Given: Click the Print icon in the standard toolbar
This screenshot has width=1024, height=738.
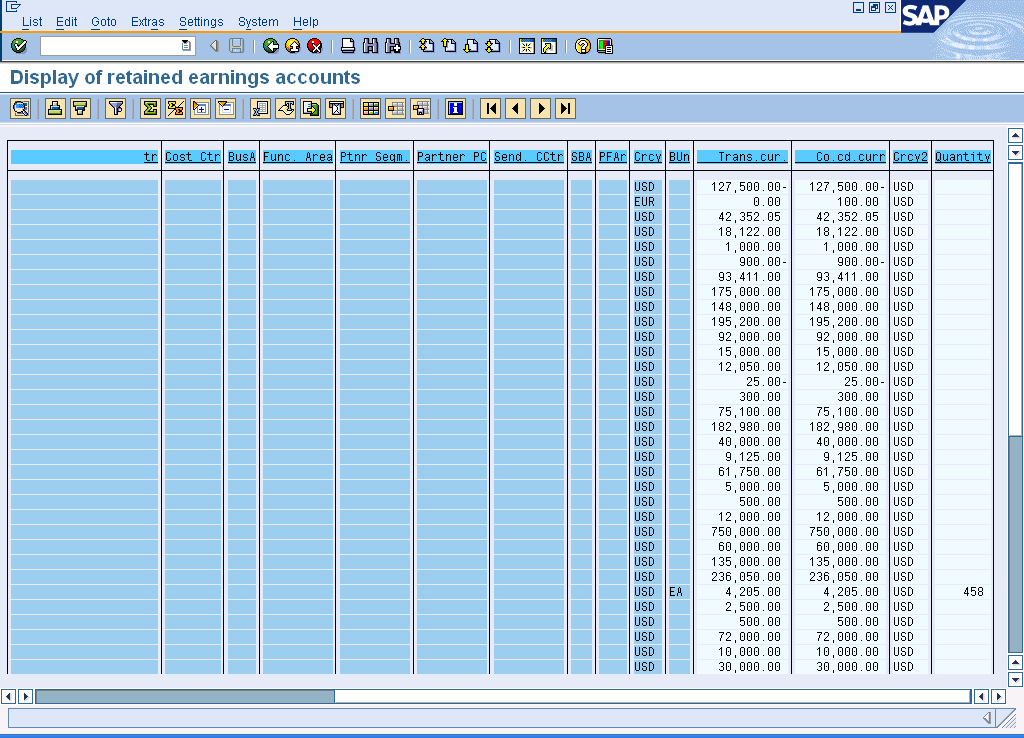Looking at the screenshot, I should coord(348,46).
